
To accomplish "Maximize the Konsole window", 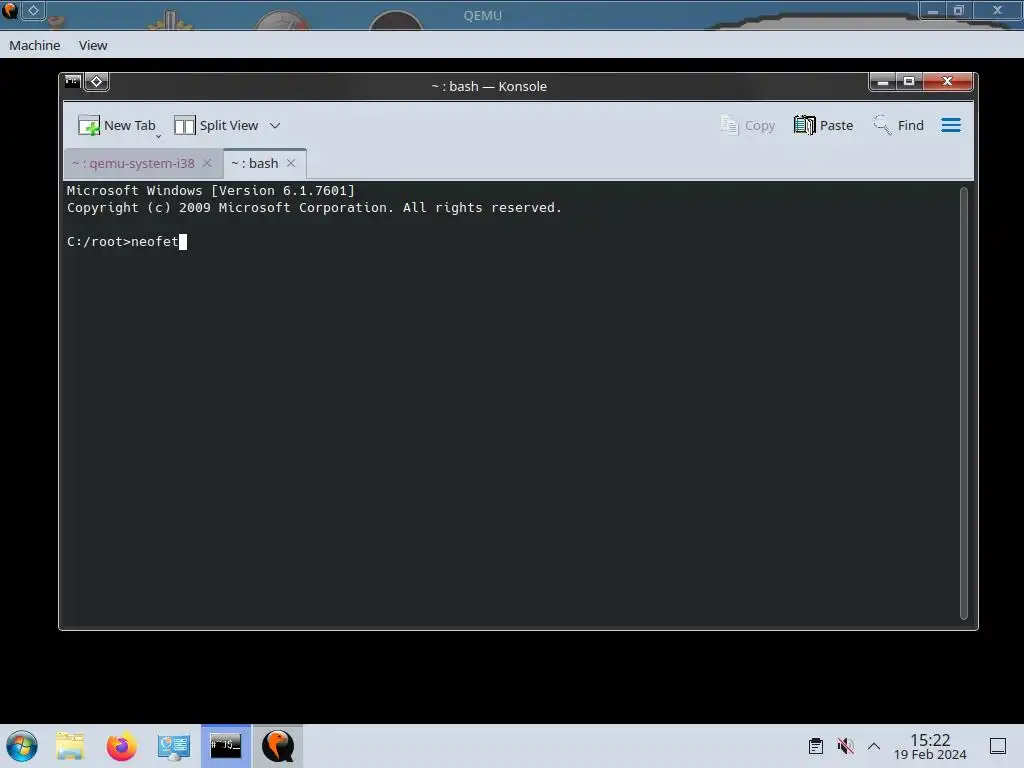I will pos(908,82).
